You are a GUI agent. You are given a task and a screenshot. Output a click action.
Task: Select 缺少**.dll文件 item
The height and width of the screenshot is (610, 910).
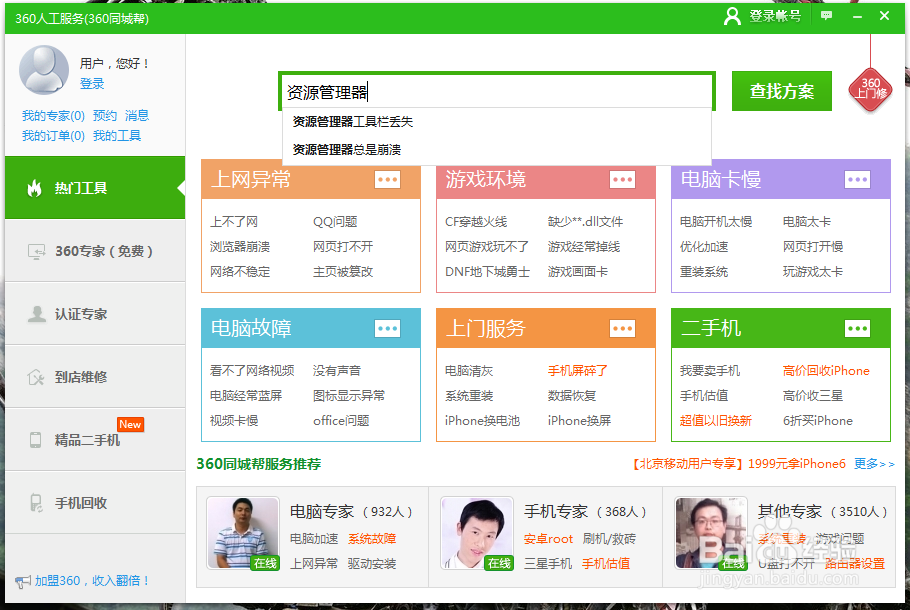pos(585,222)
